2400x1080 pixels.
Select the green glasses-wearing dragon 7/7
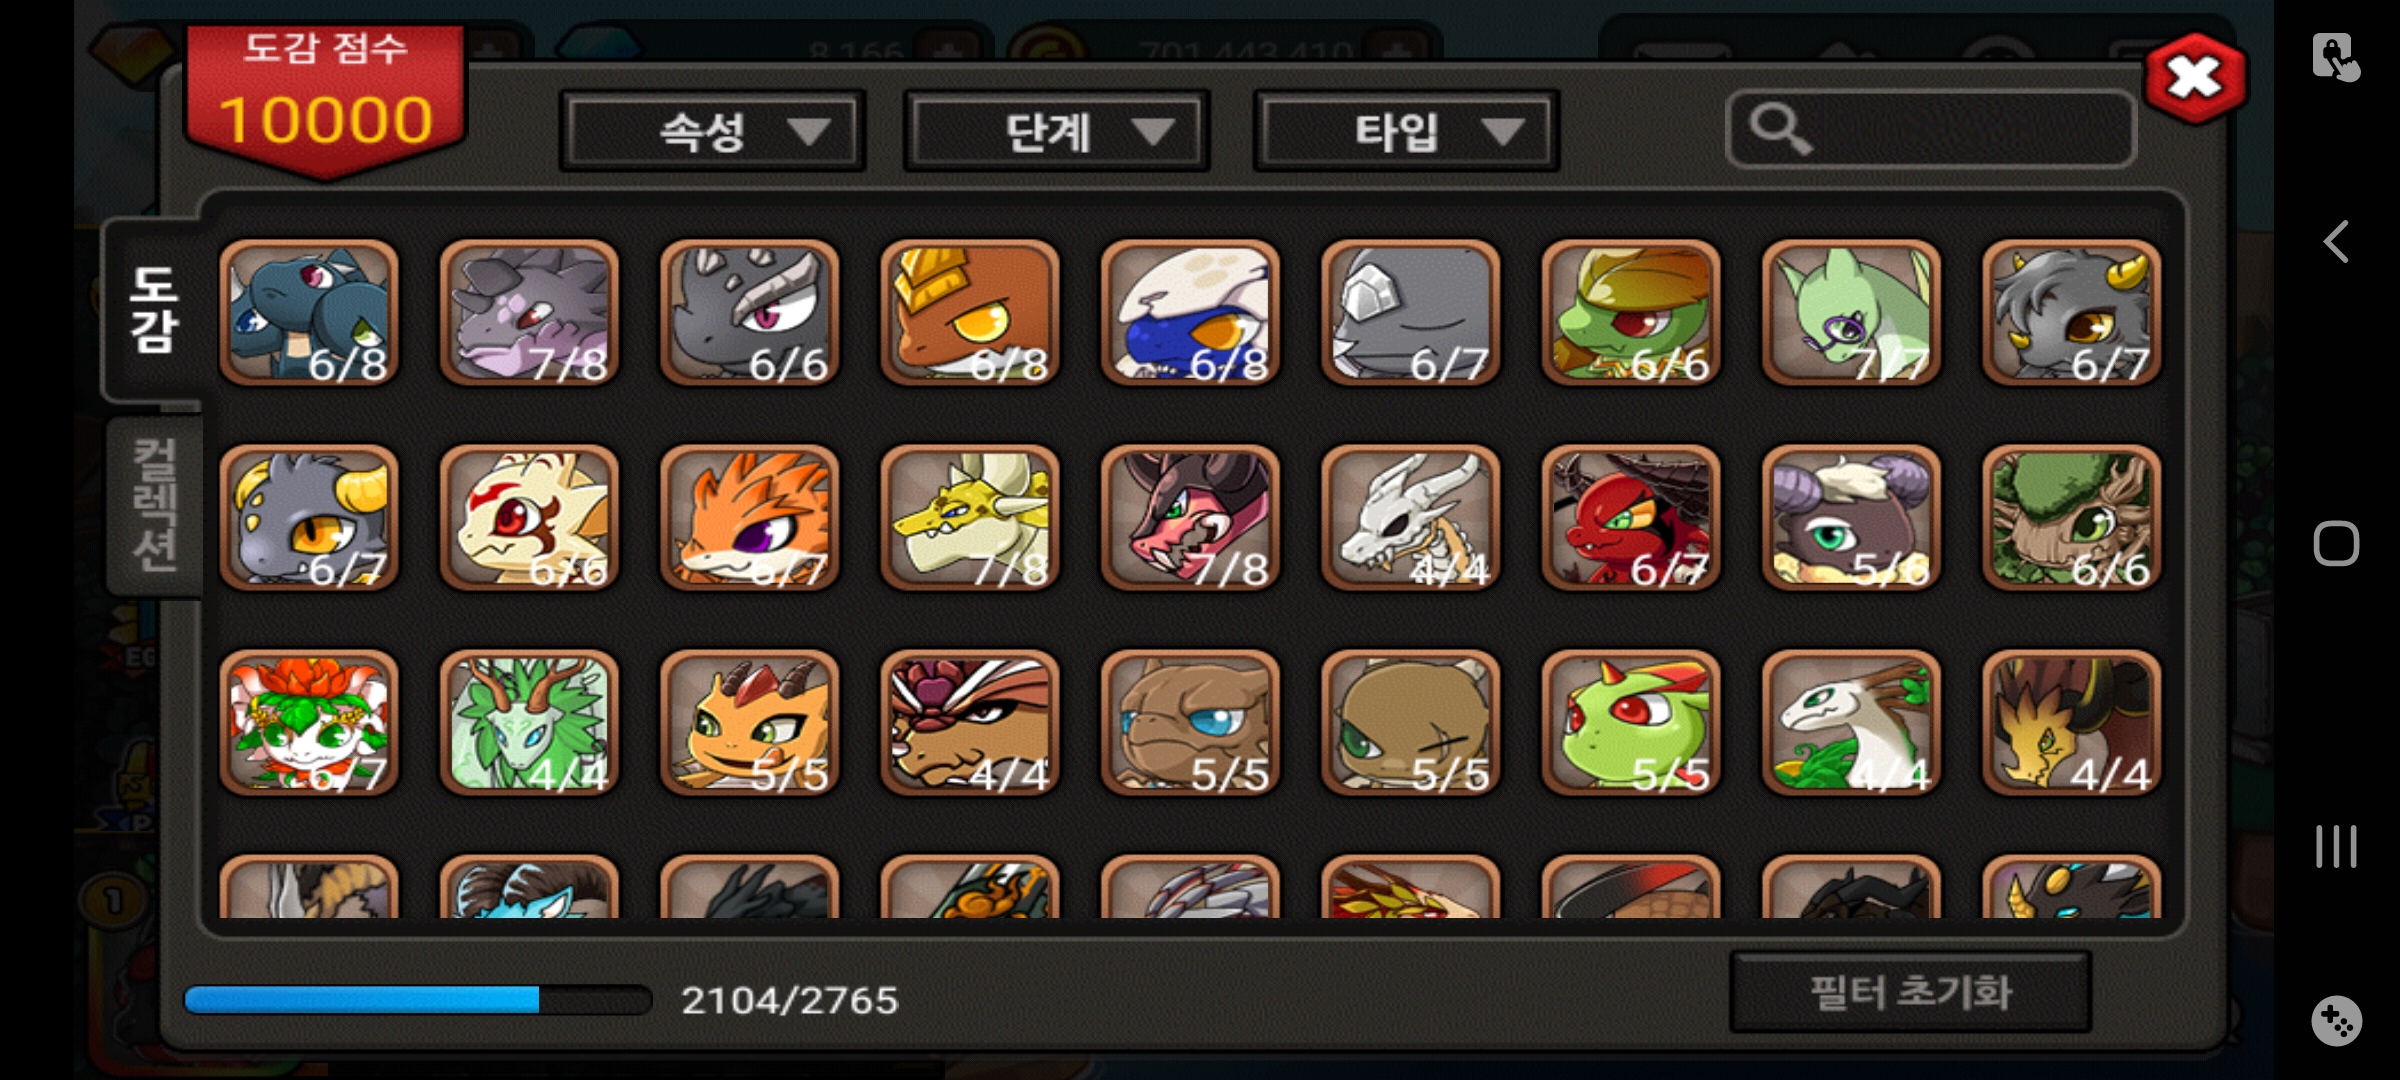click(x=1851, y=313)
